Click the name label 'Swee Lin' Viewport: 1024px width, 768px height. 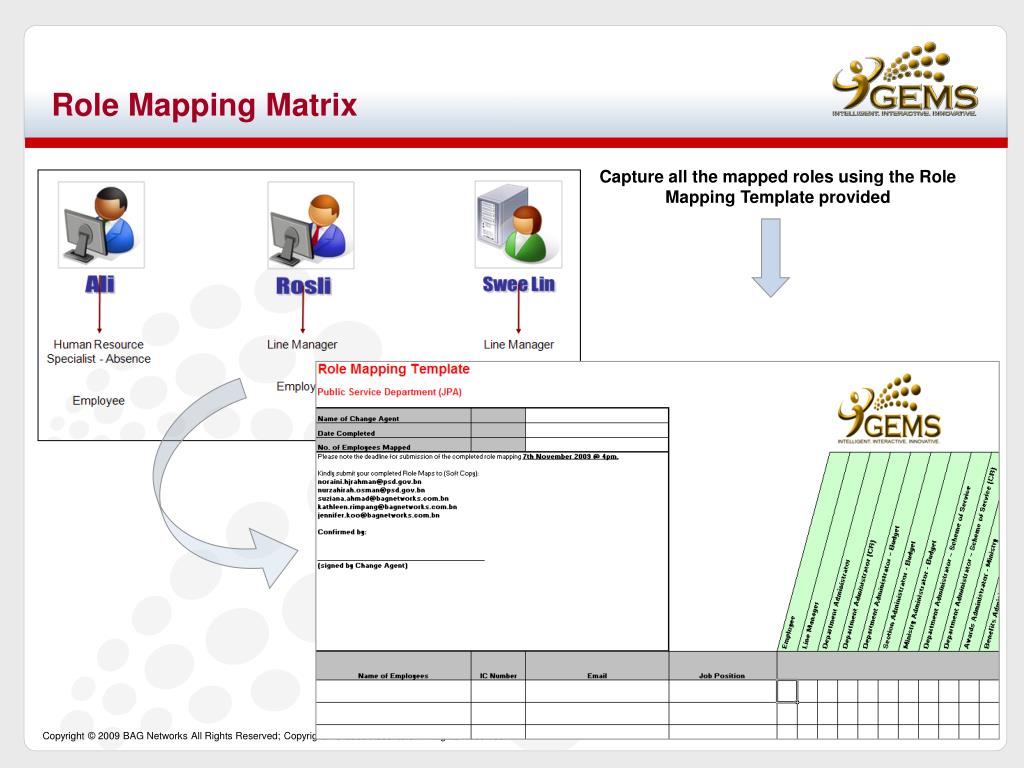click(519, 285)
